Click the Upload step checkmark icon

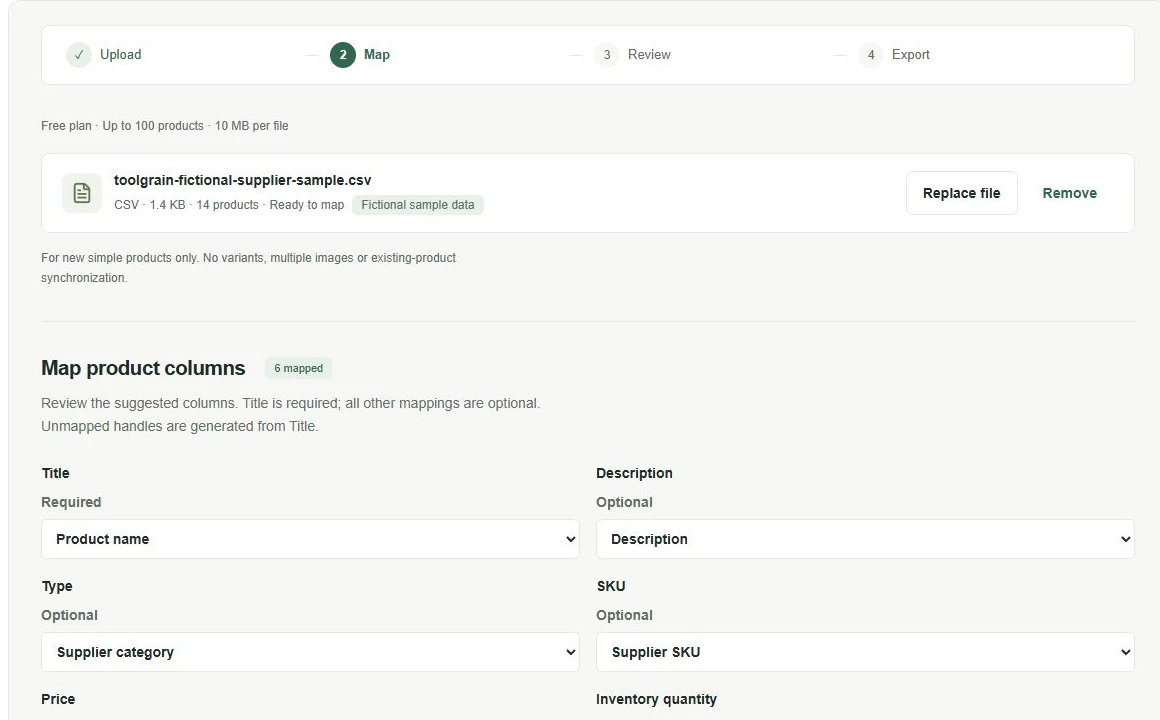[78, 55]
